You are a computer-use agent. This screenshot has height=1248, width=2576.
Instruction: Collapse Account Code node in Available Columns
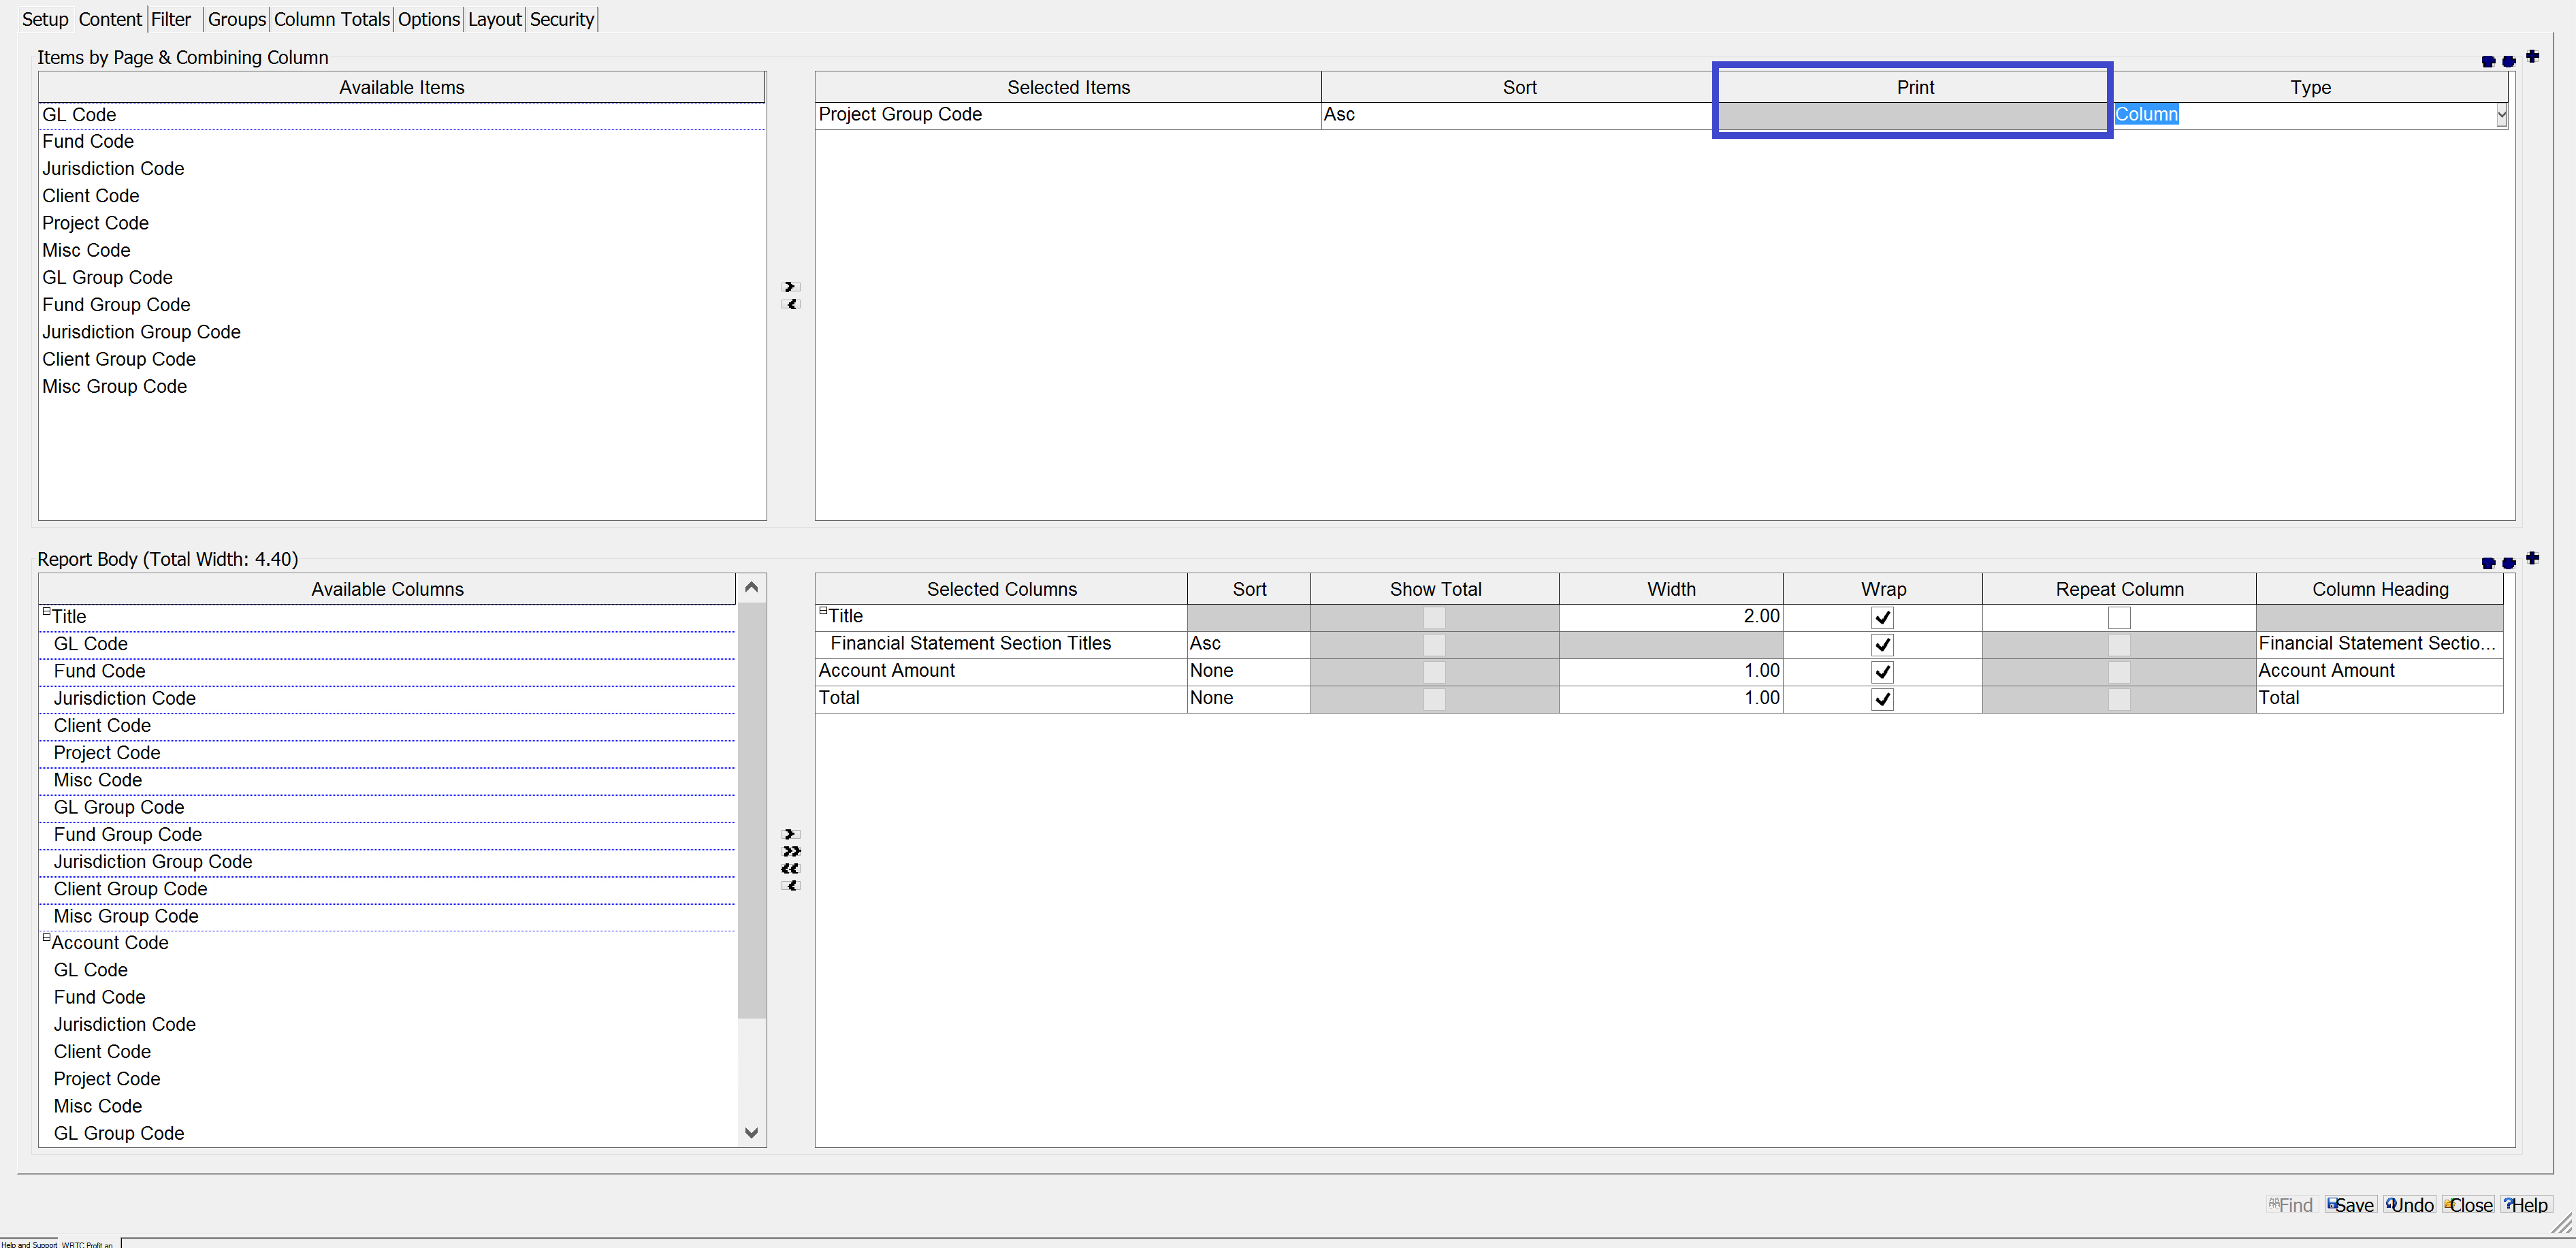coord(46,938)
